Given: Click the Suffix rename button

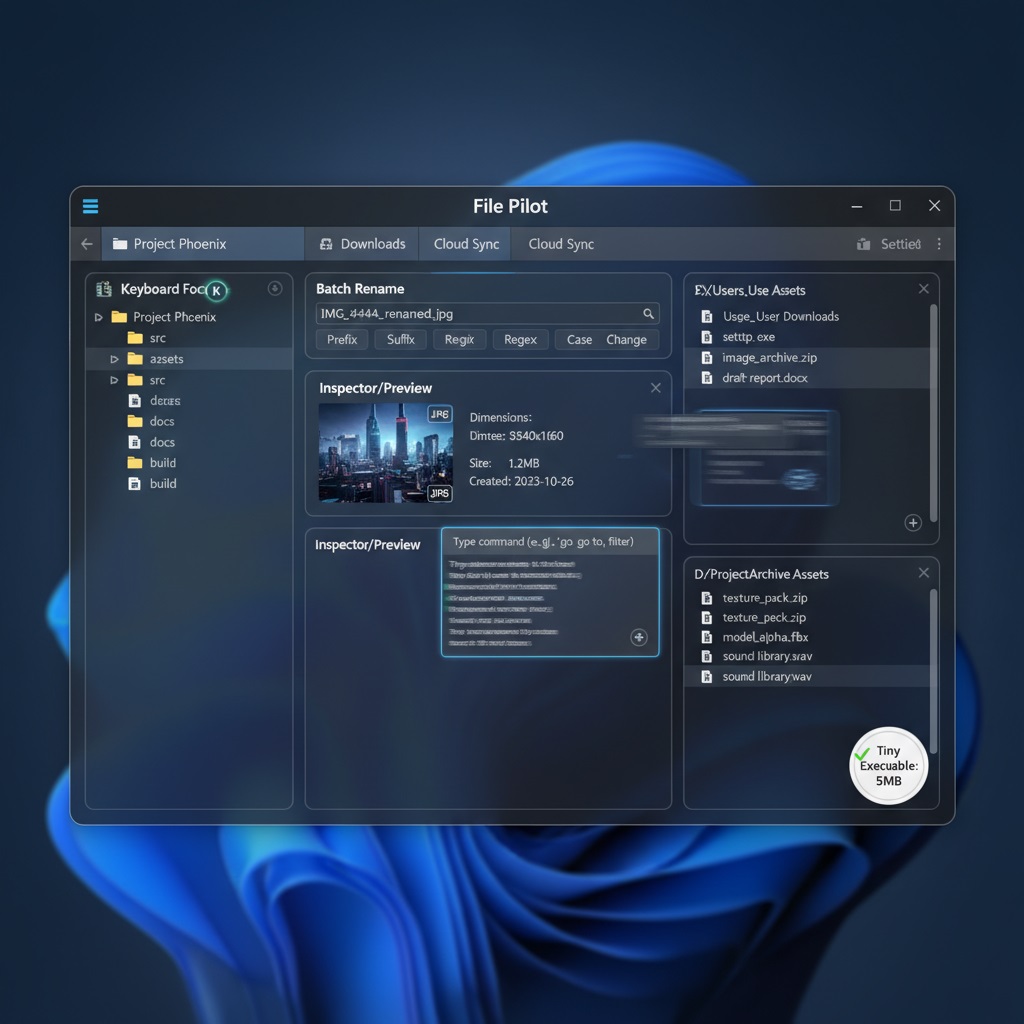Looking at the screenshot, I should [400, 340].
